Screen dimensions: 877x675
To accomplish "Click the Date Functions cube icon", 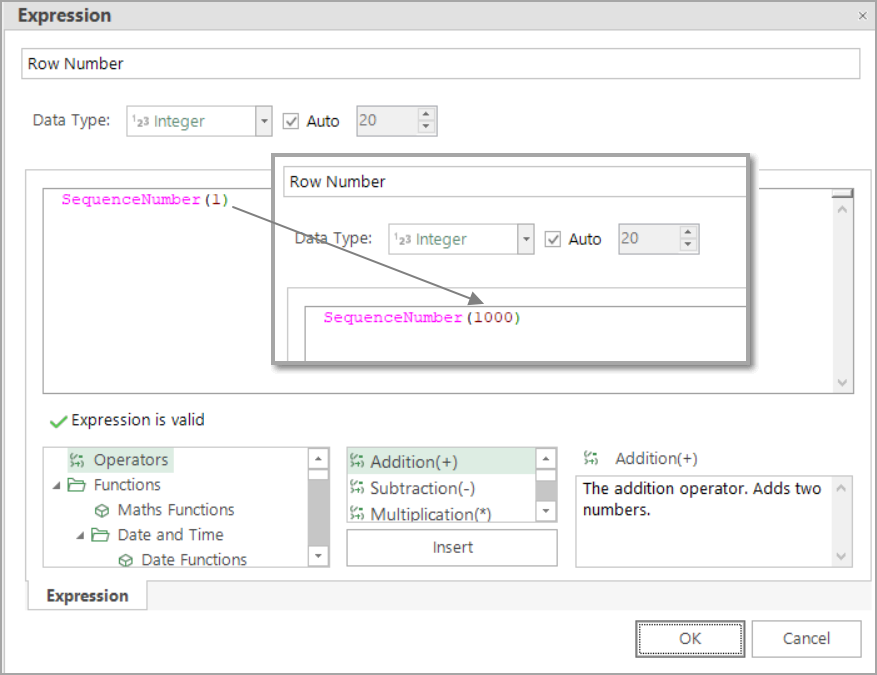I will point(126,560).
